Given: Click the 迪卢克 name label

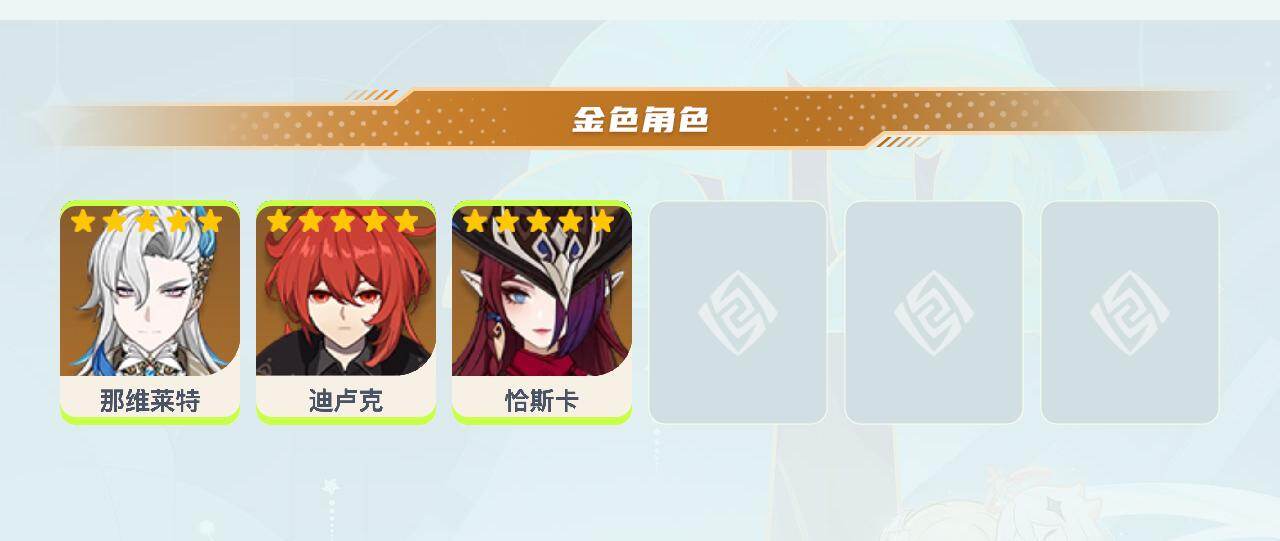Looking at the screenshot, I should 346,401.
